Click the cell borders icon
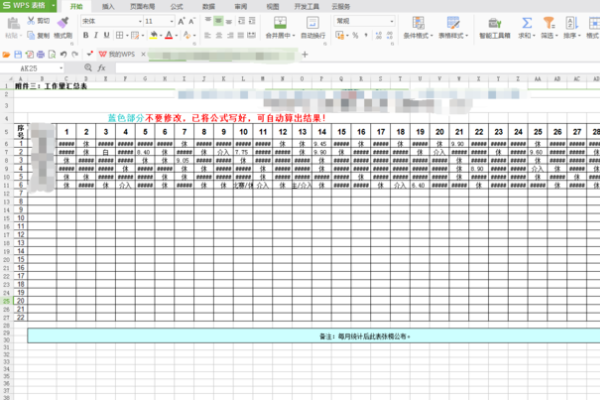 pyautogui.click(x=119, y=35)
